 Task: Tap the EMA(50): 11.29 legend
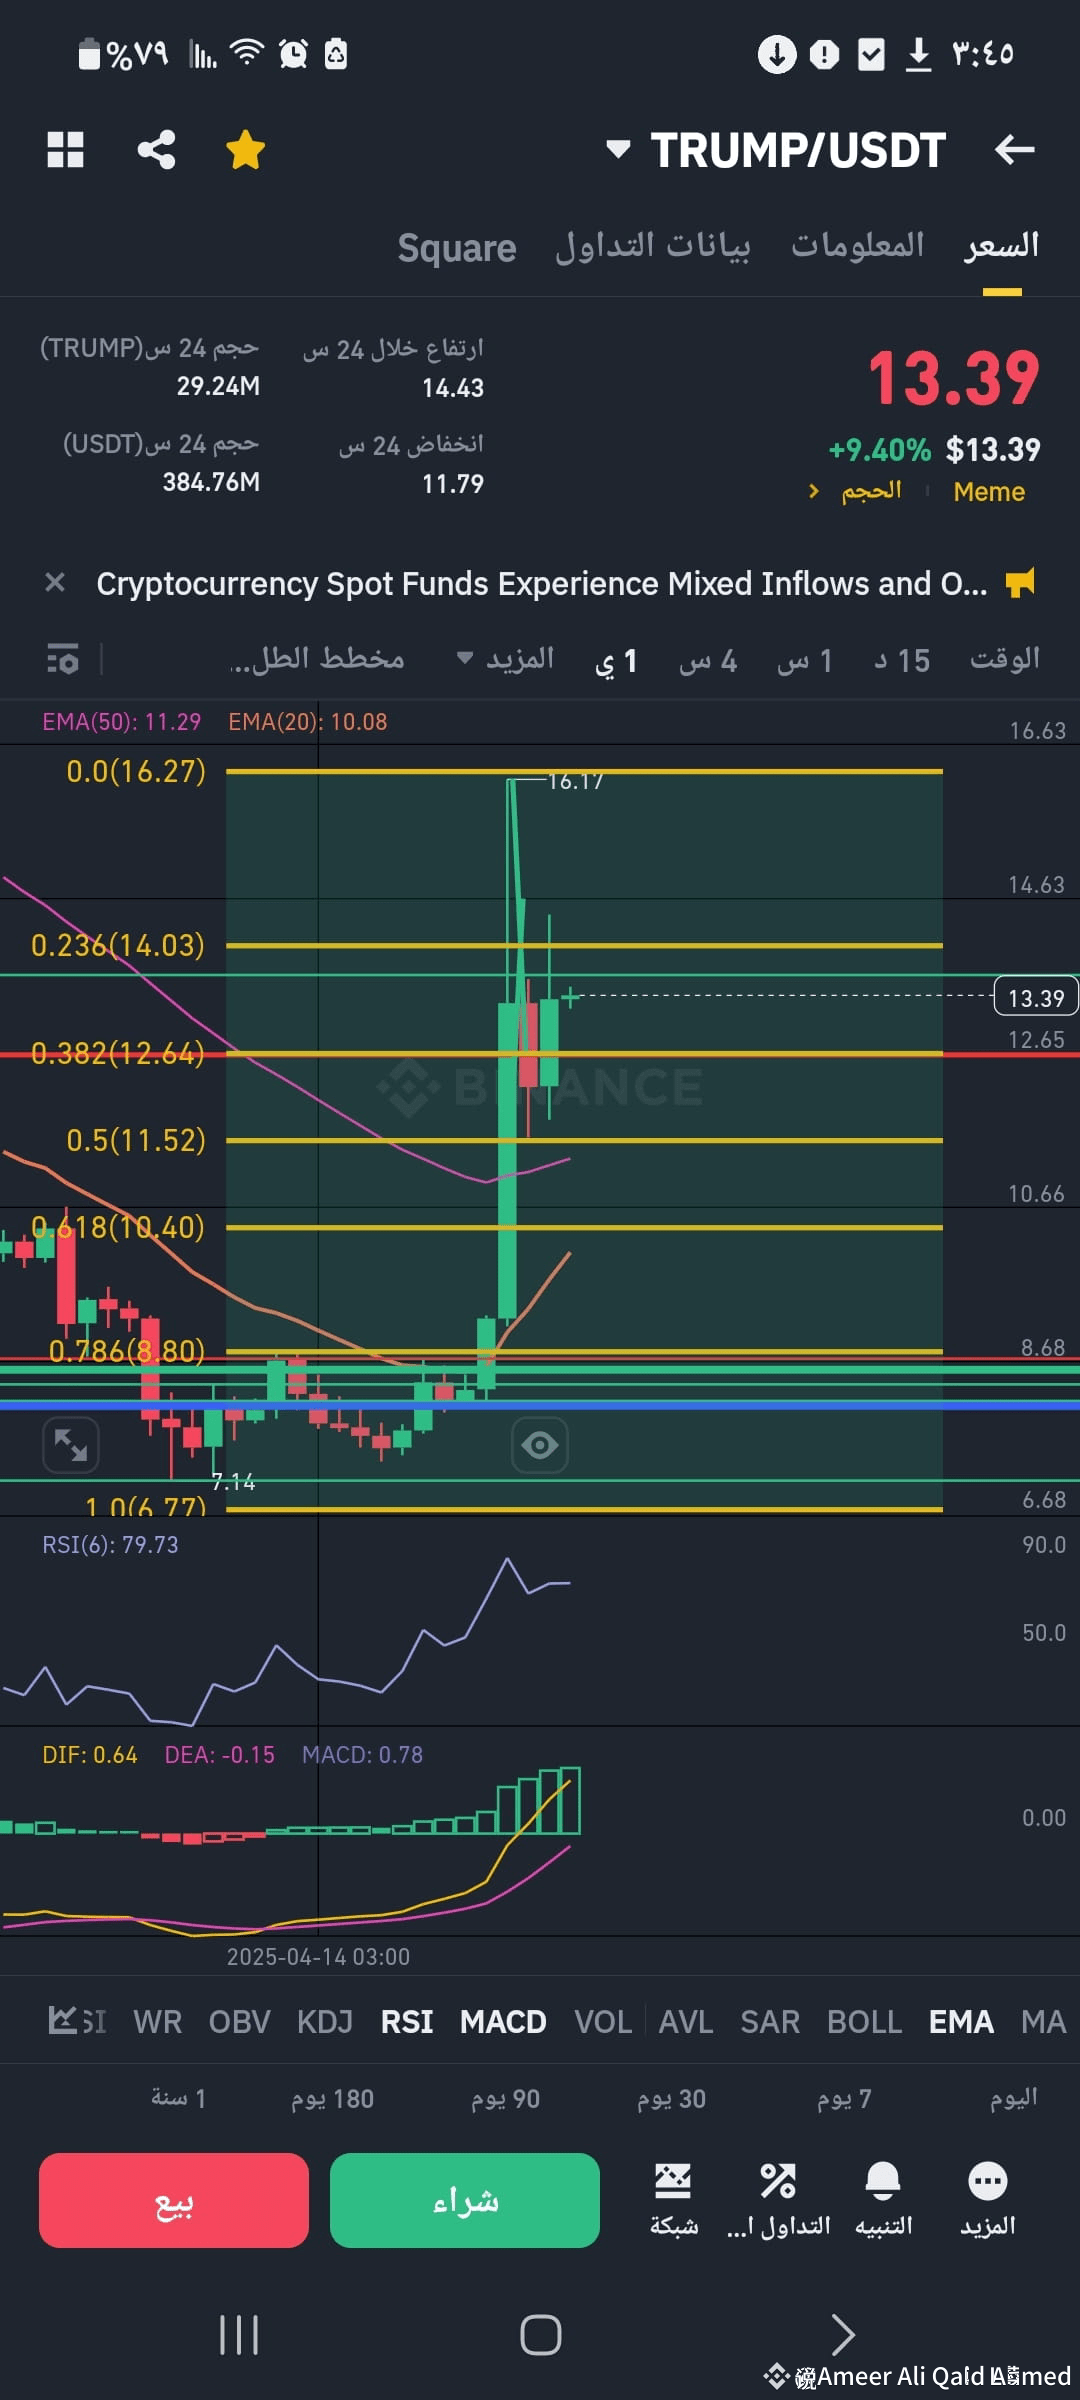pyautogui.click(x=121, y=722)
